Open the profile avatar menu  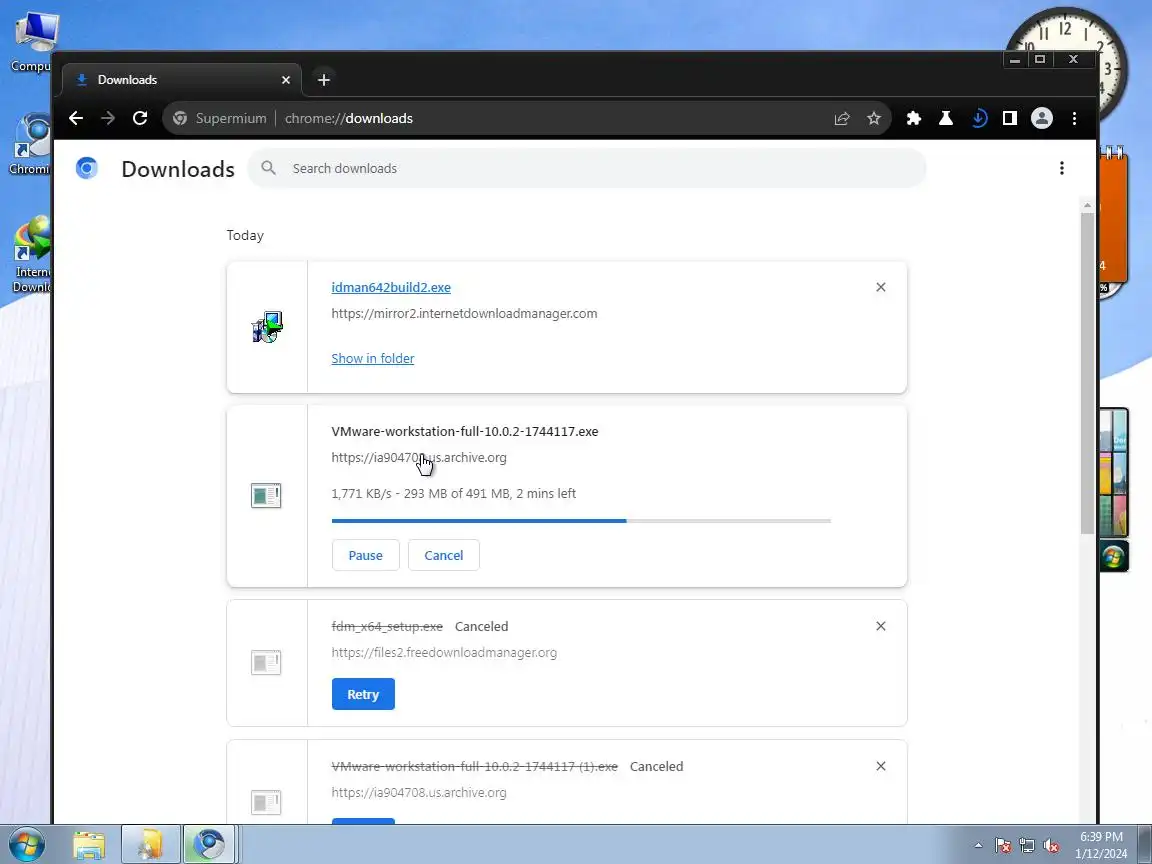point(1042,118)
